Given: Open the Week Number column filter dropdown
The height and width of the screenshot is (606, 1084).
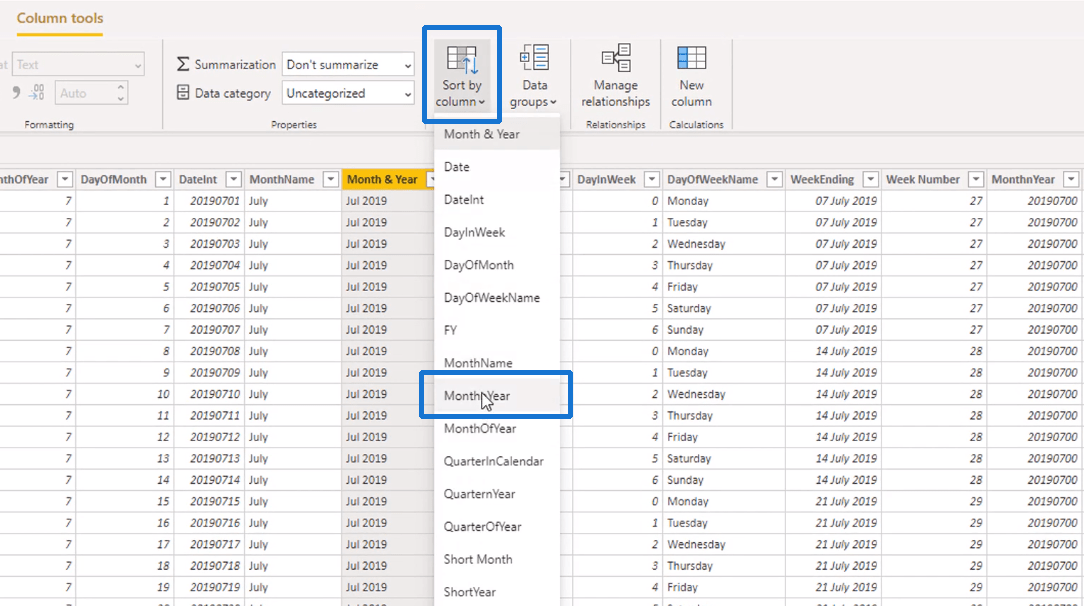Looking at the screenshot, I should click(x=975, y=180).
